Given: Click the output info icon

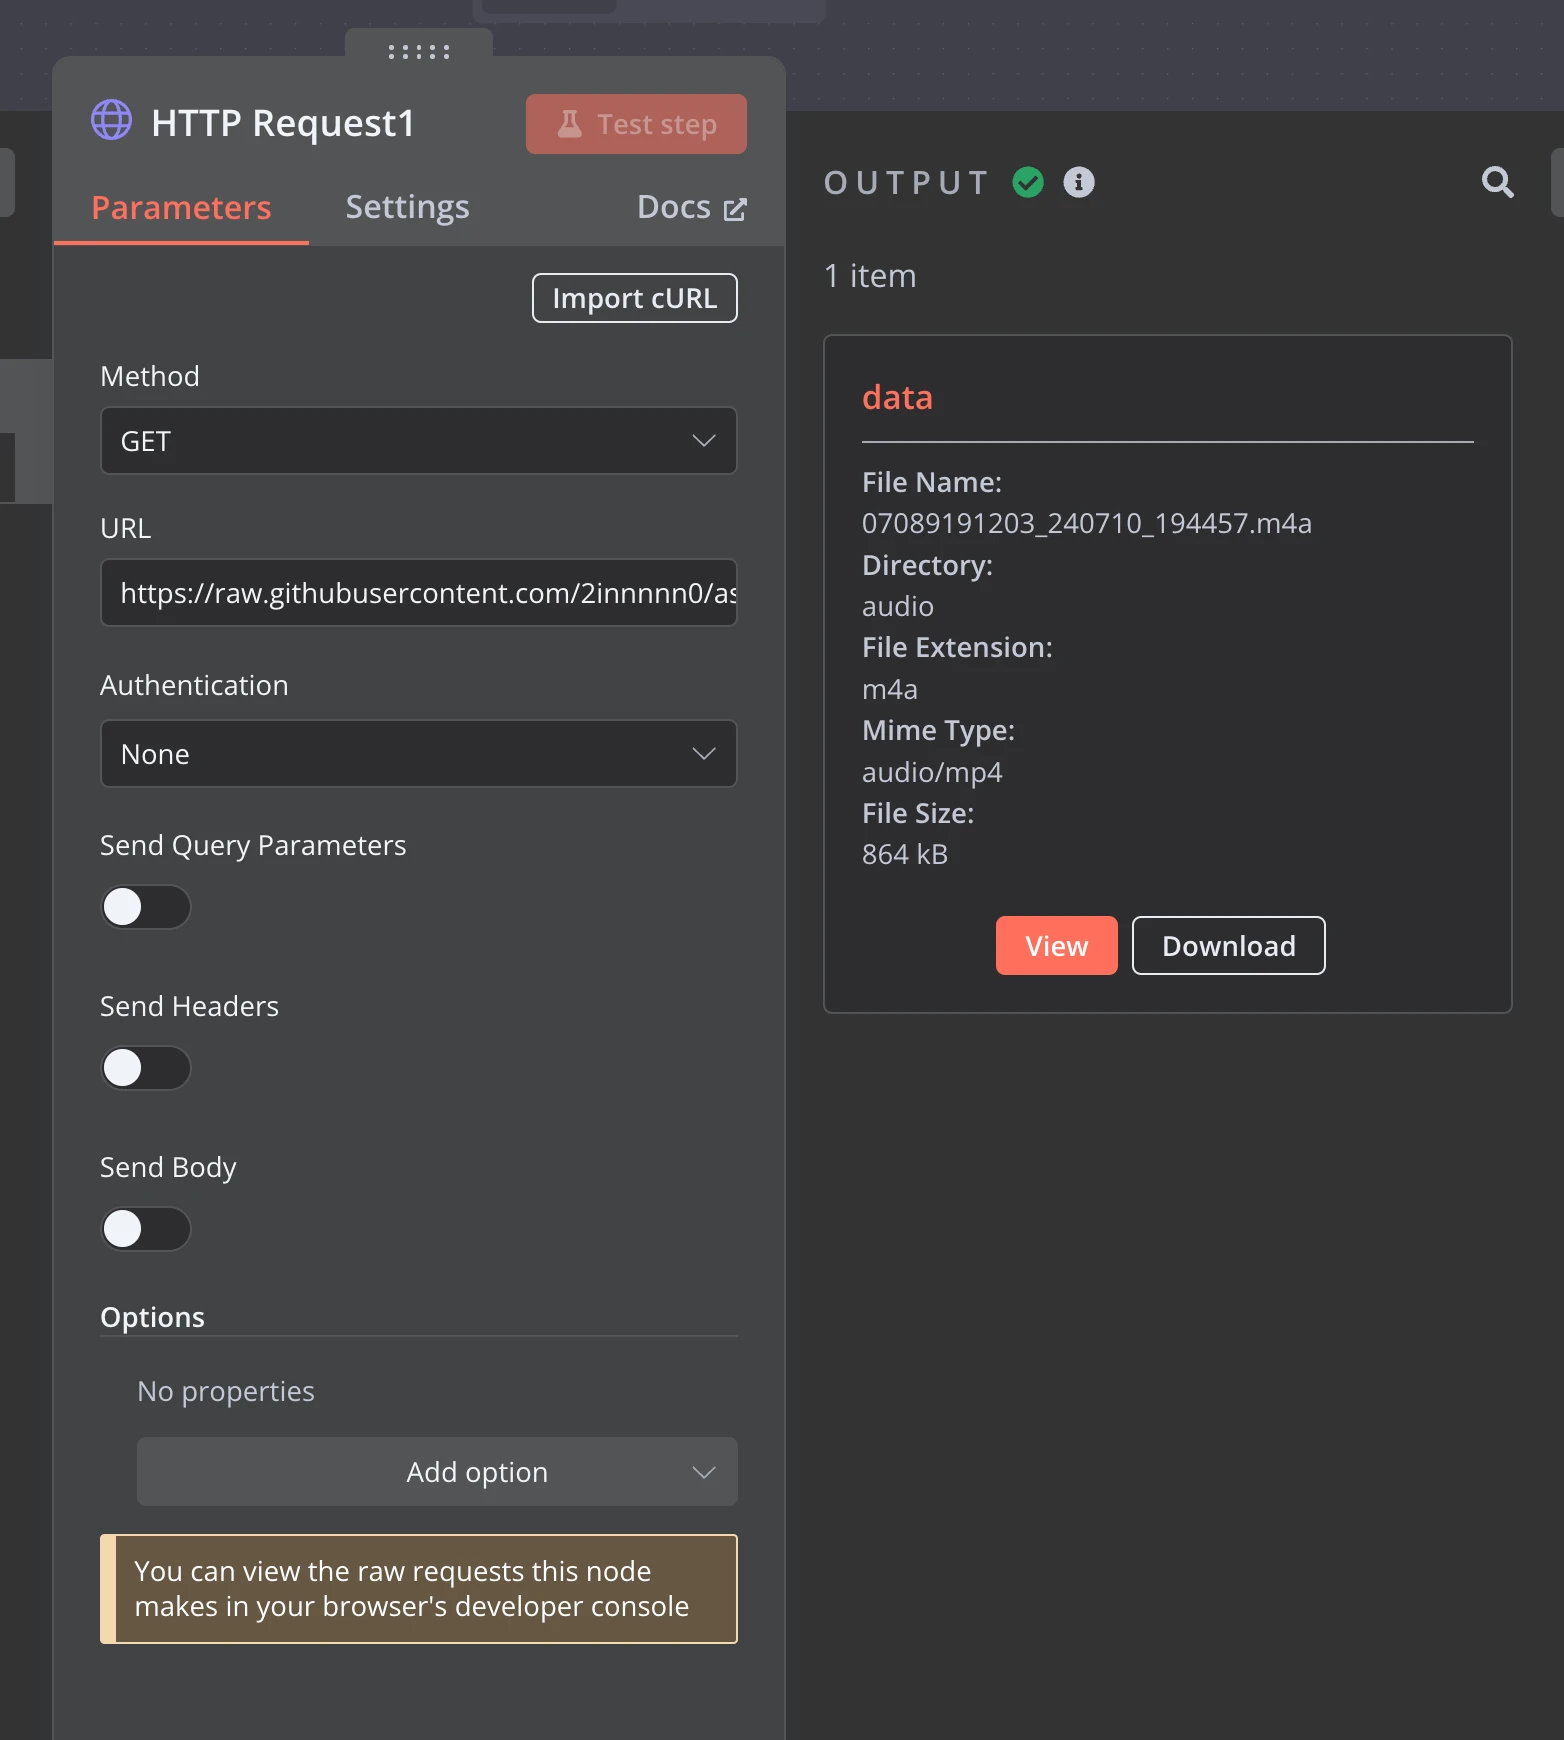Looking at the screenshot, I should point(1078,182).
